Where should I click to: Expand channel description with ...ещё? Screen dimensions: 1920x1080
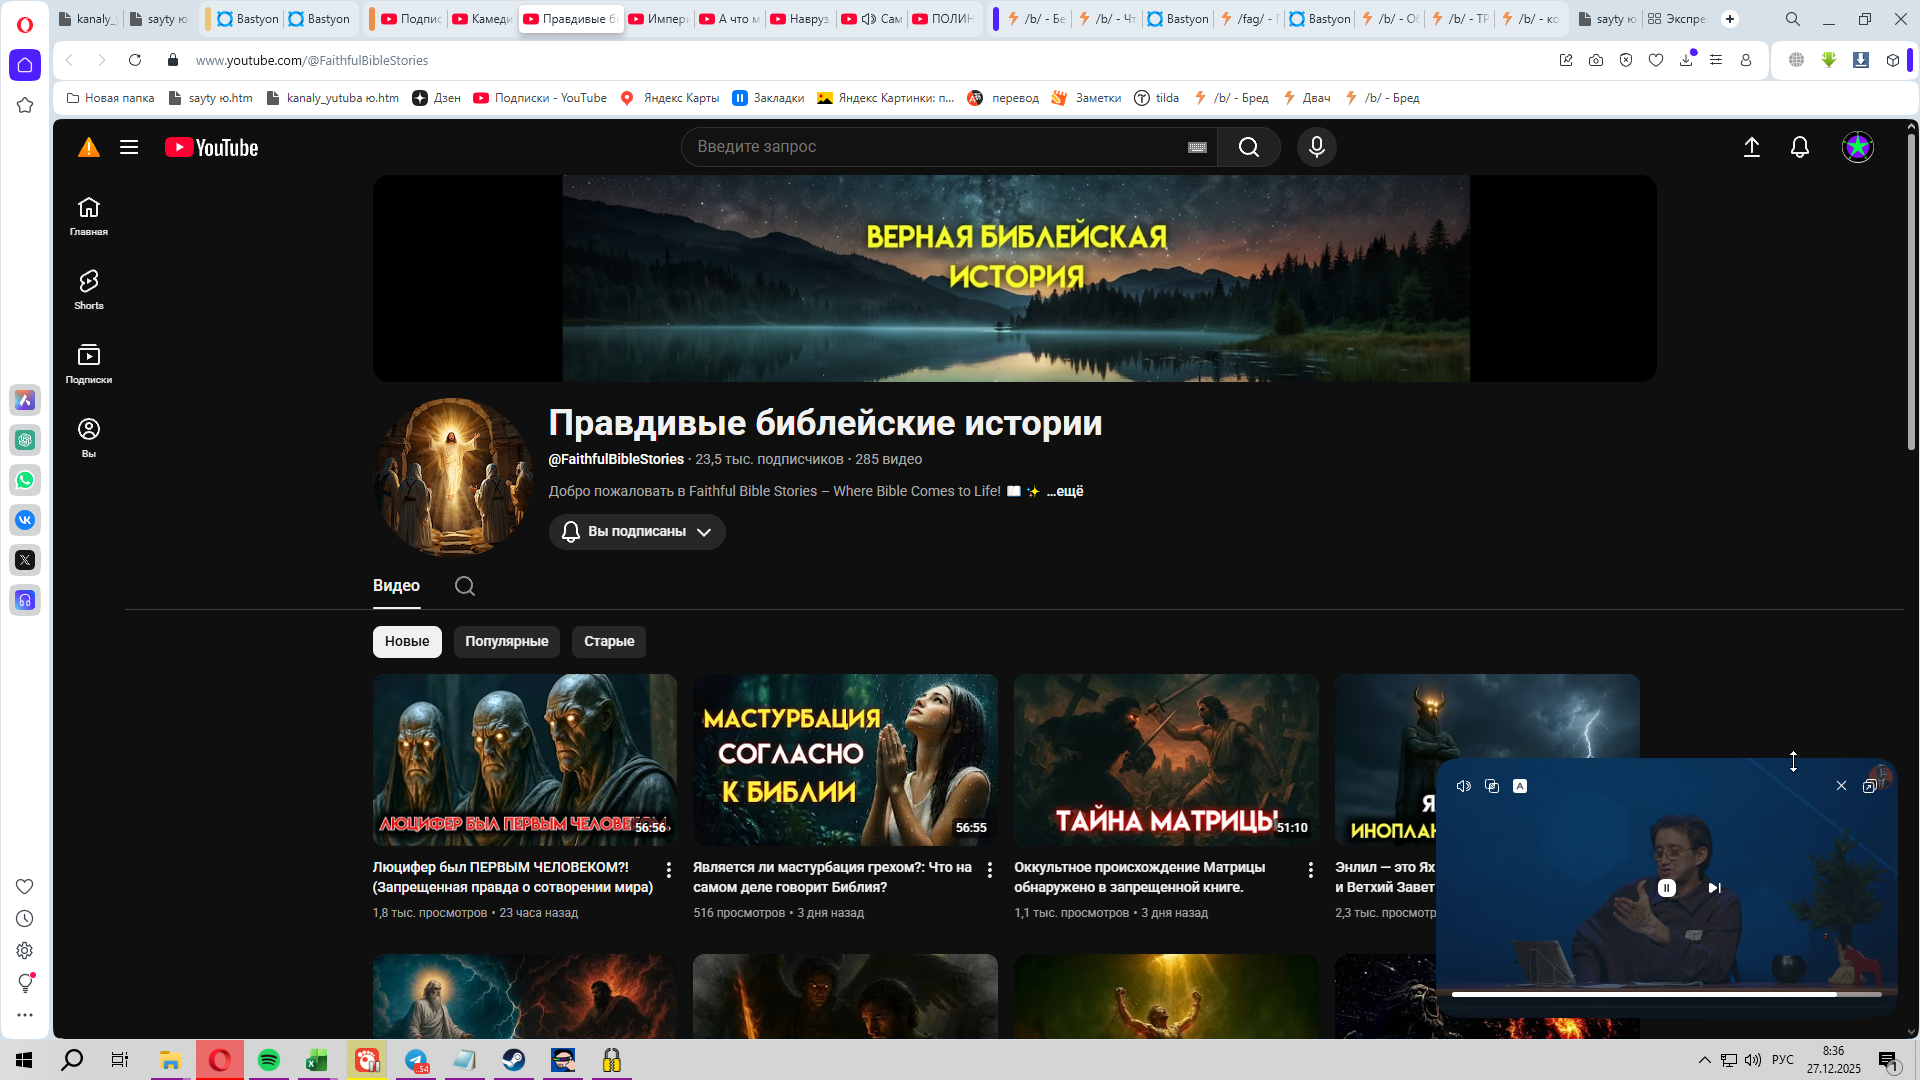point(1065,491)
